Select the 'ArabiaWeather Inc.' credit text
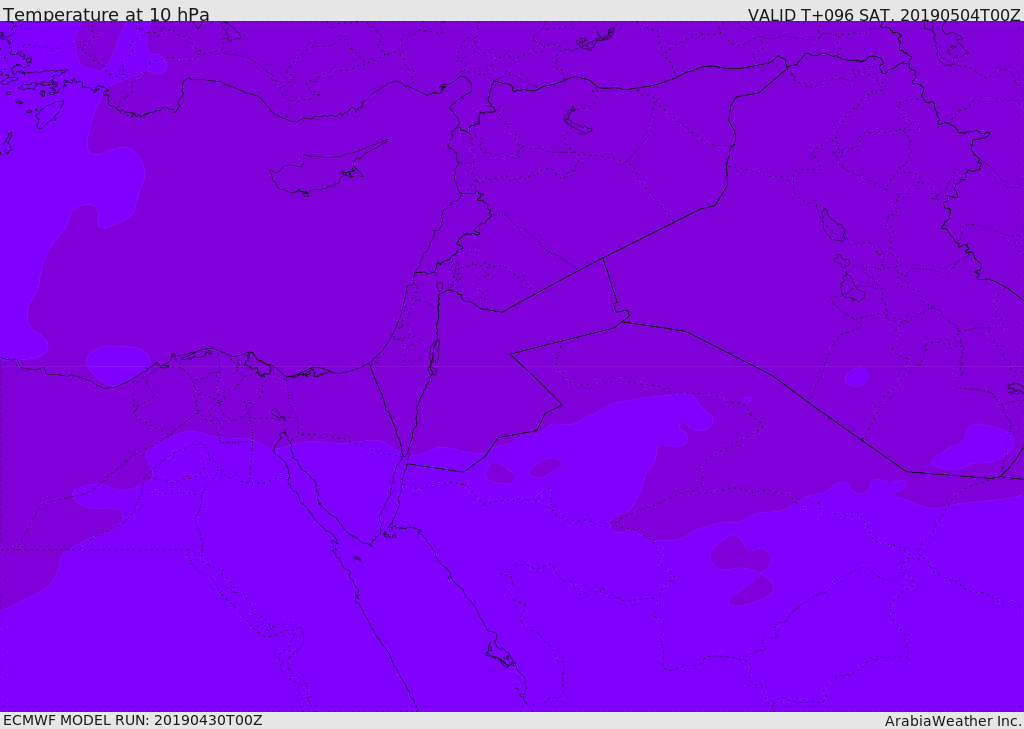Viewport: 1024px width, 729px height. (953, 721)
